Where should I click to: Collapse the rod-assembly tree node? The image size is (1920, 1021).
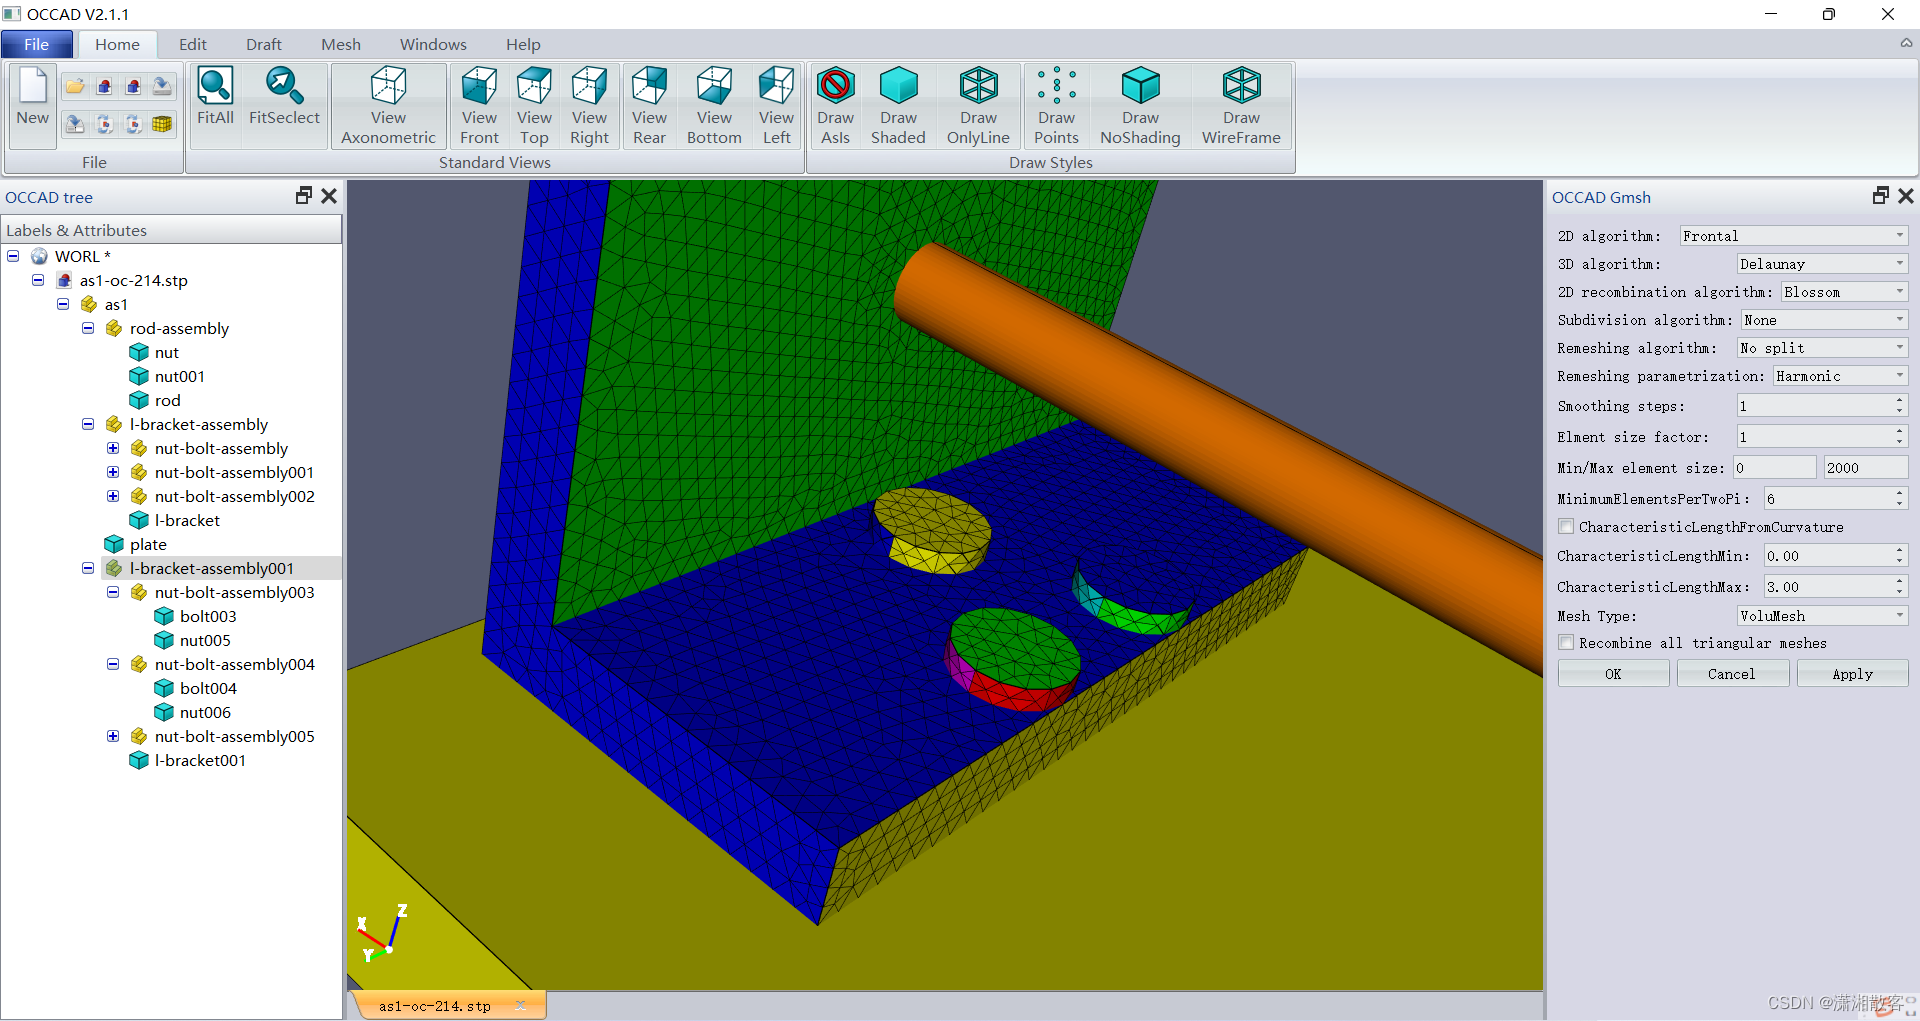point(88,328)
